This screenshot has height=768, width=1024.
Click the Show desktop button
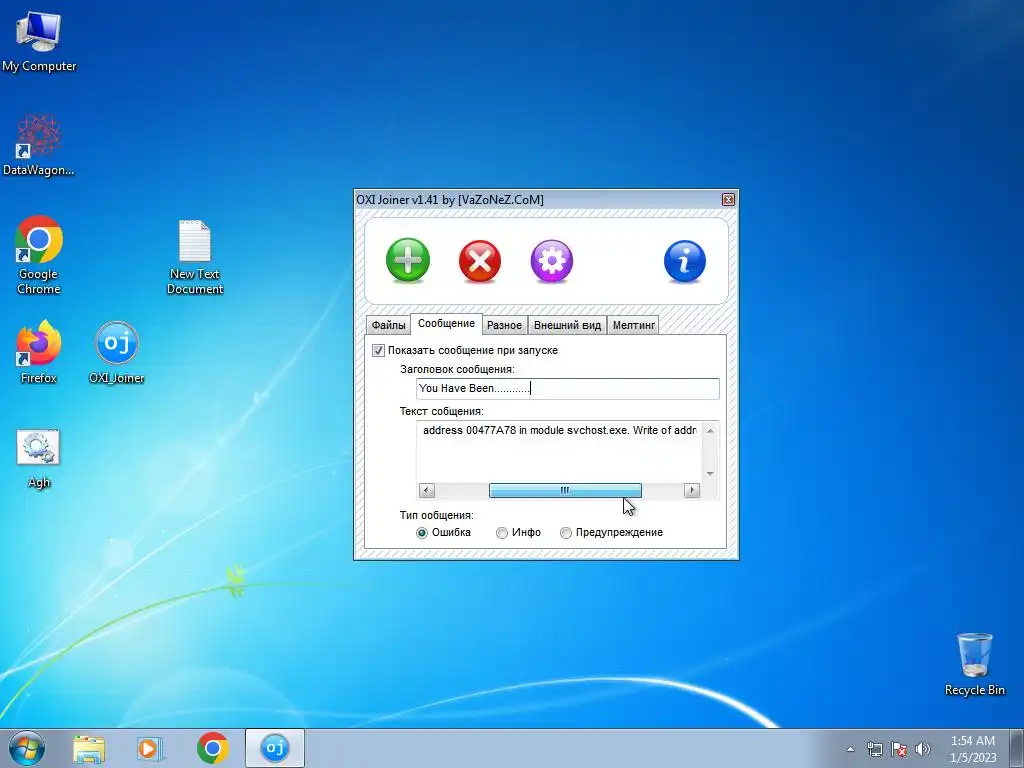coord(1017,749)
